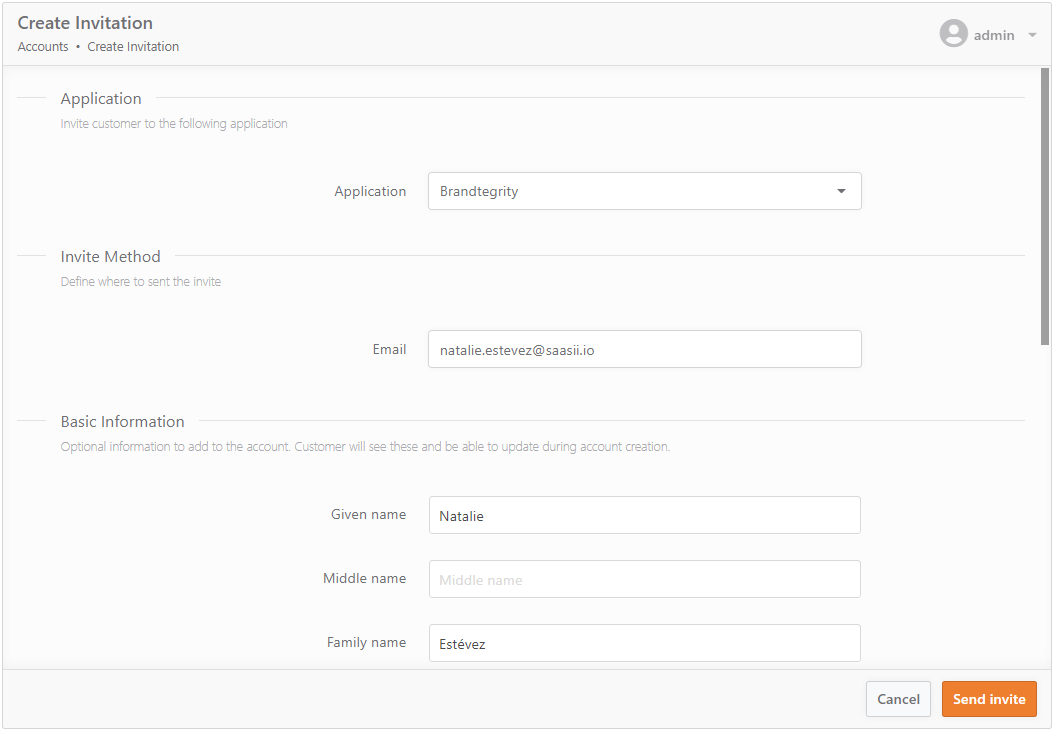The image size is (1054, 731).
Task: Click the vertical scrollbar thumb
Action: (1045, 206)
